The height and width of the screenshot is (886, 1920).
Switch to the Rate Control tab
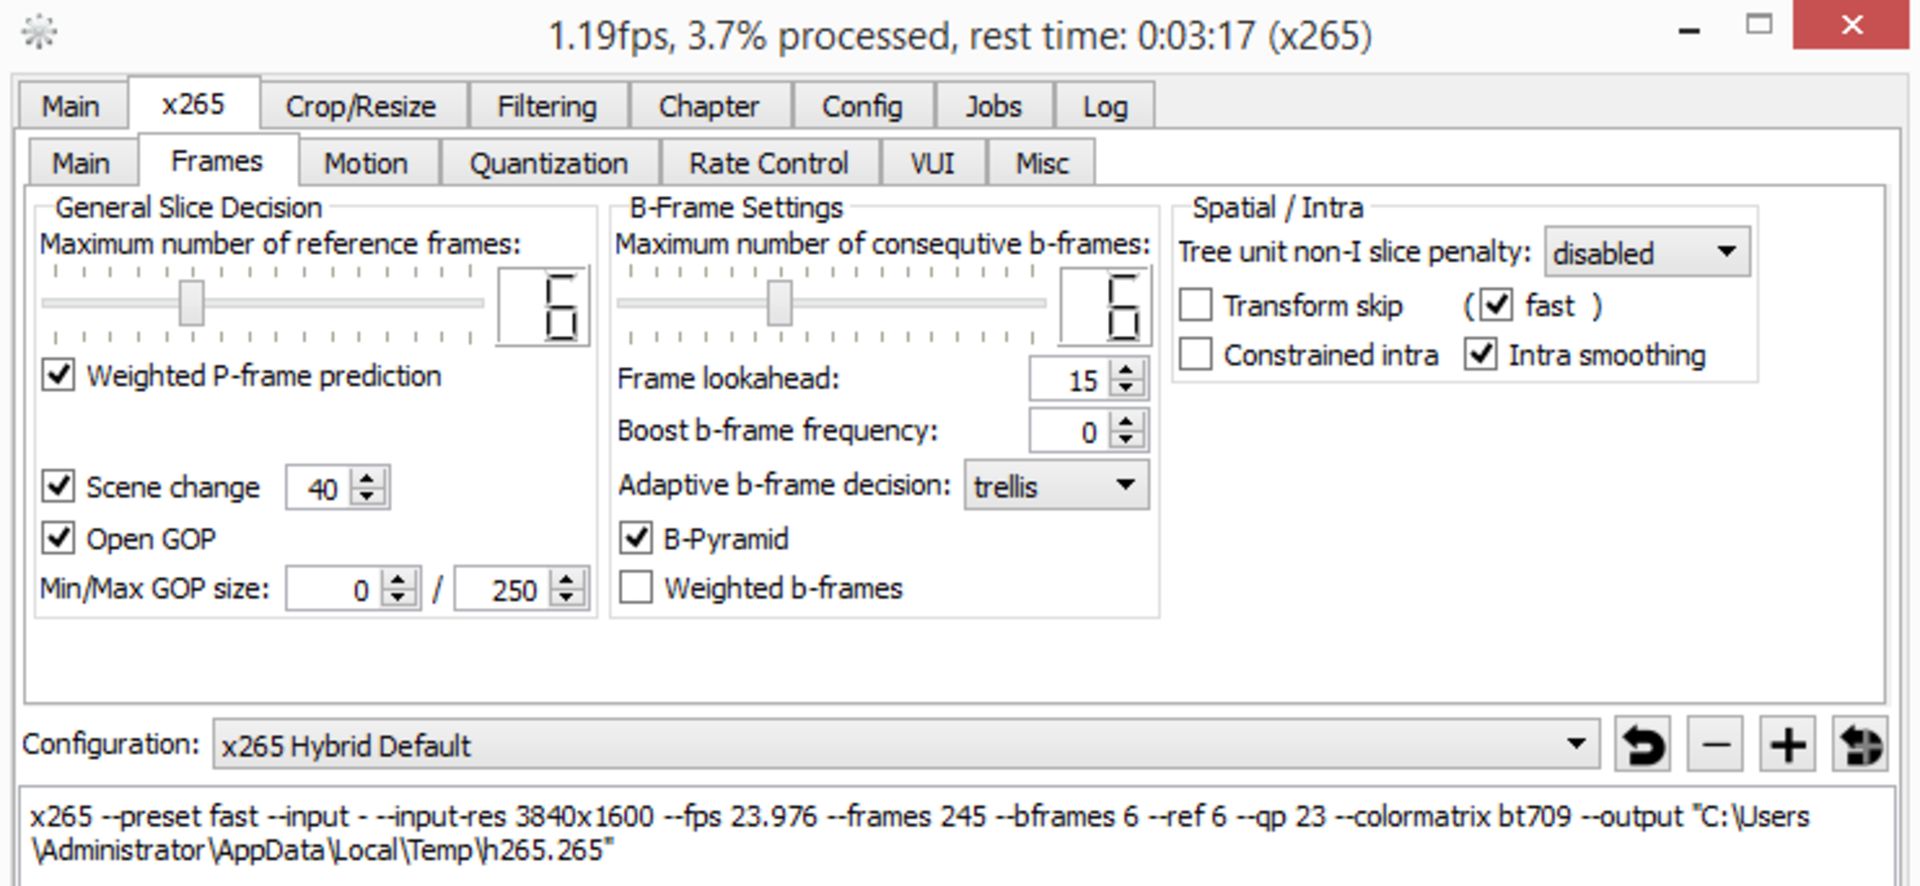[x=768, y=163]
